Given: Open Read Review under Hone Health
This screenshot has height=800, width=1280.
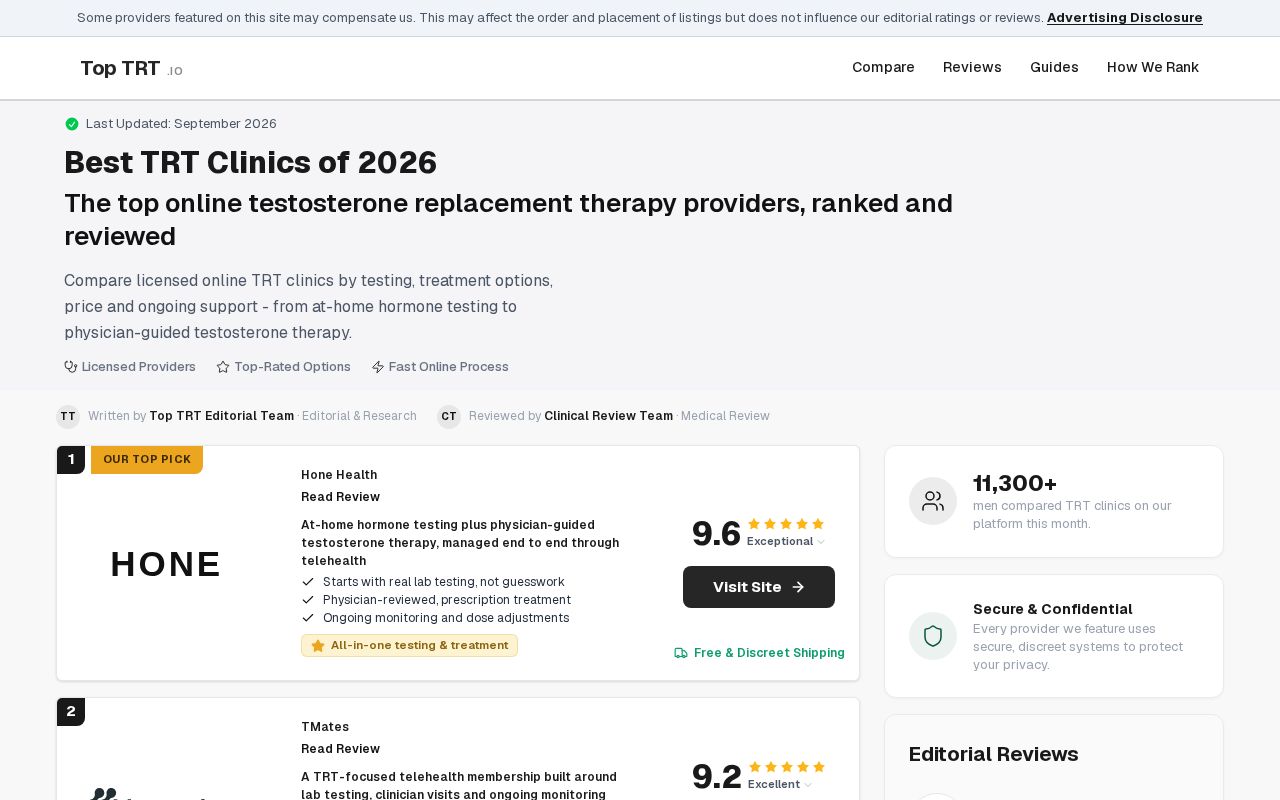Looking at the screenshot, I should coord(341,497).
